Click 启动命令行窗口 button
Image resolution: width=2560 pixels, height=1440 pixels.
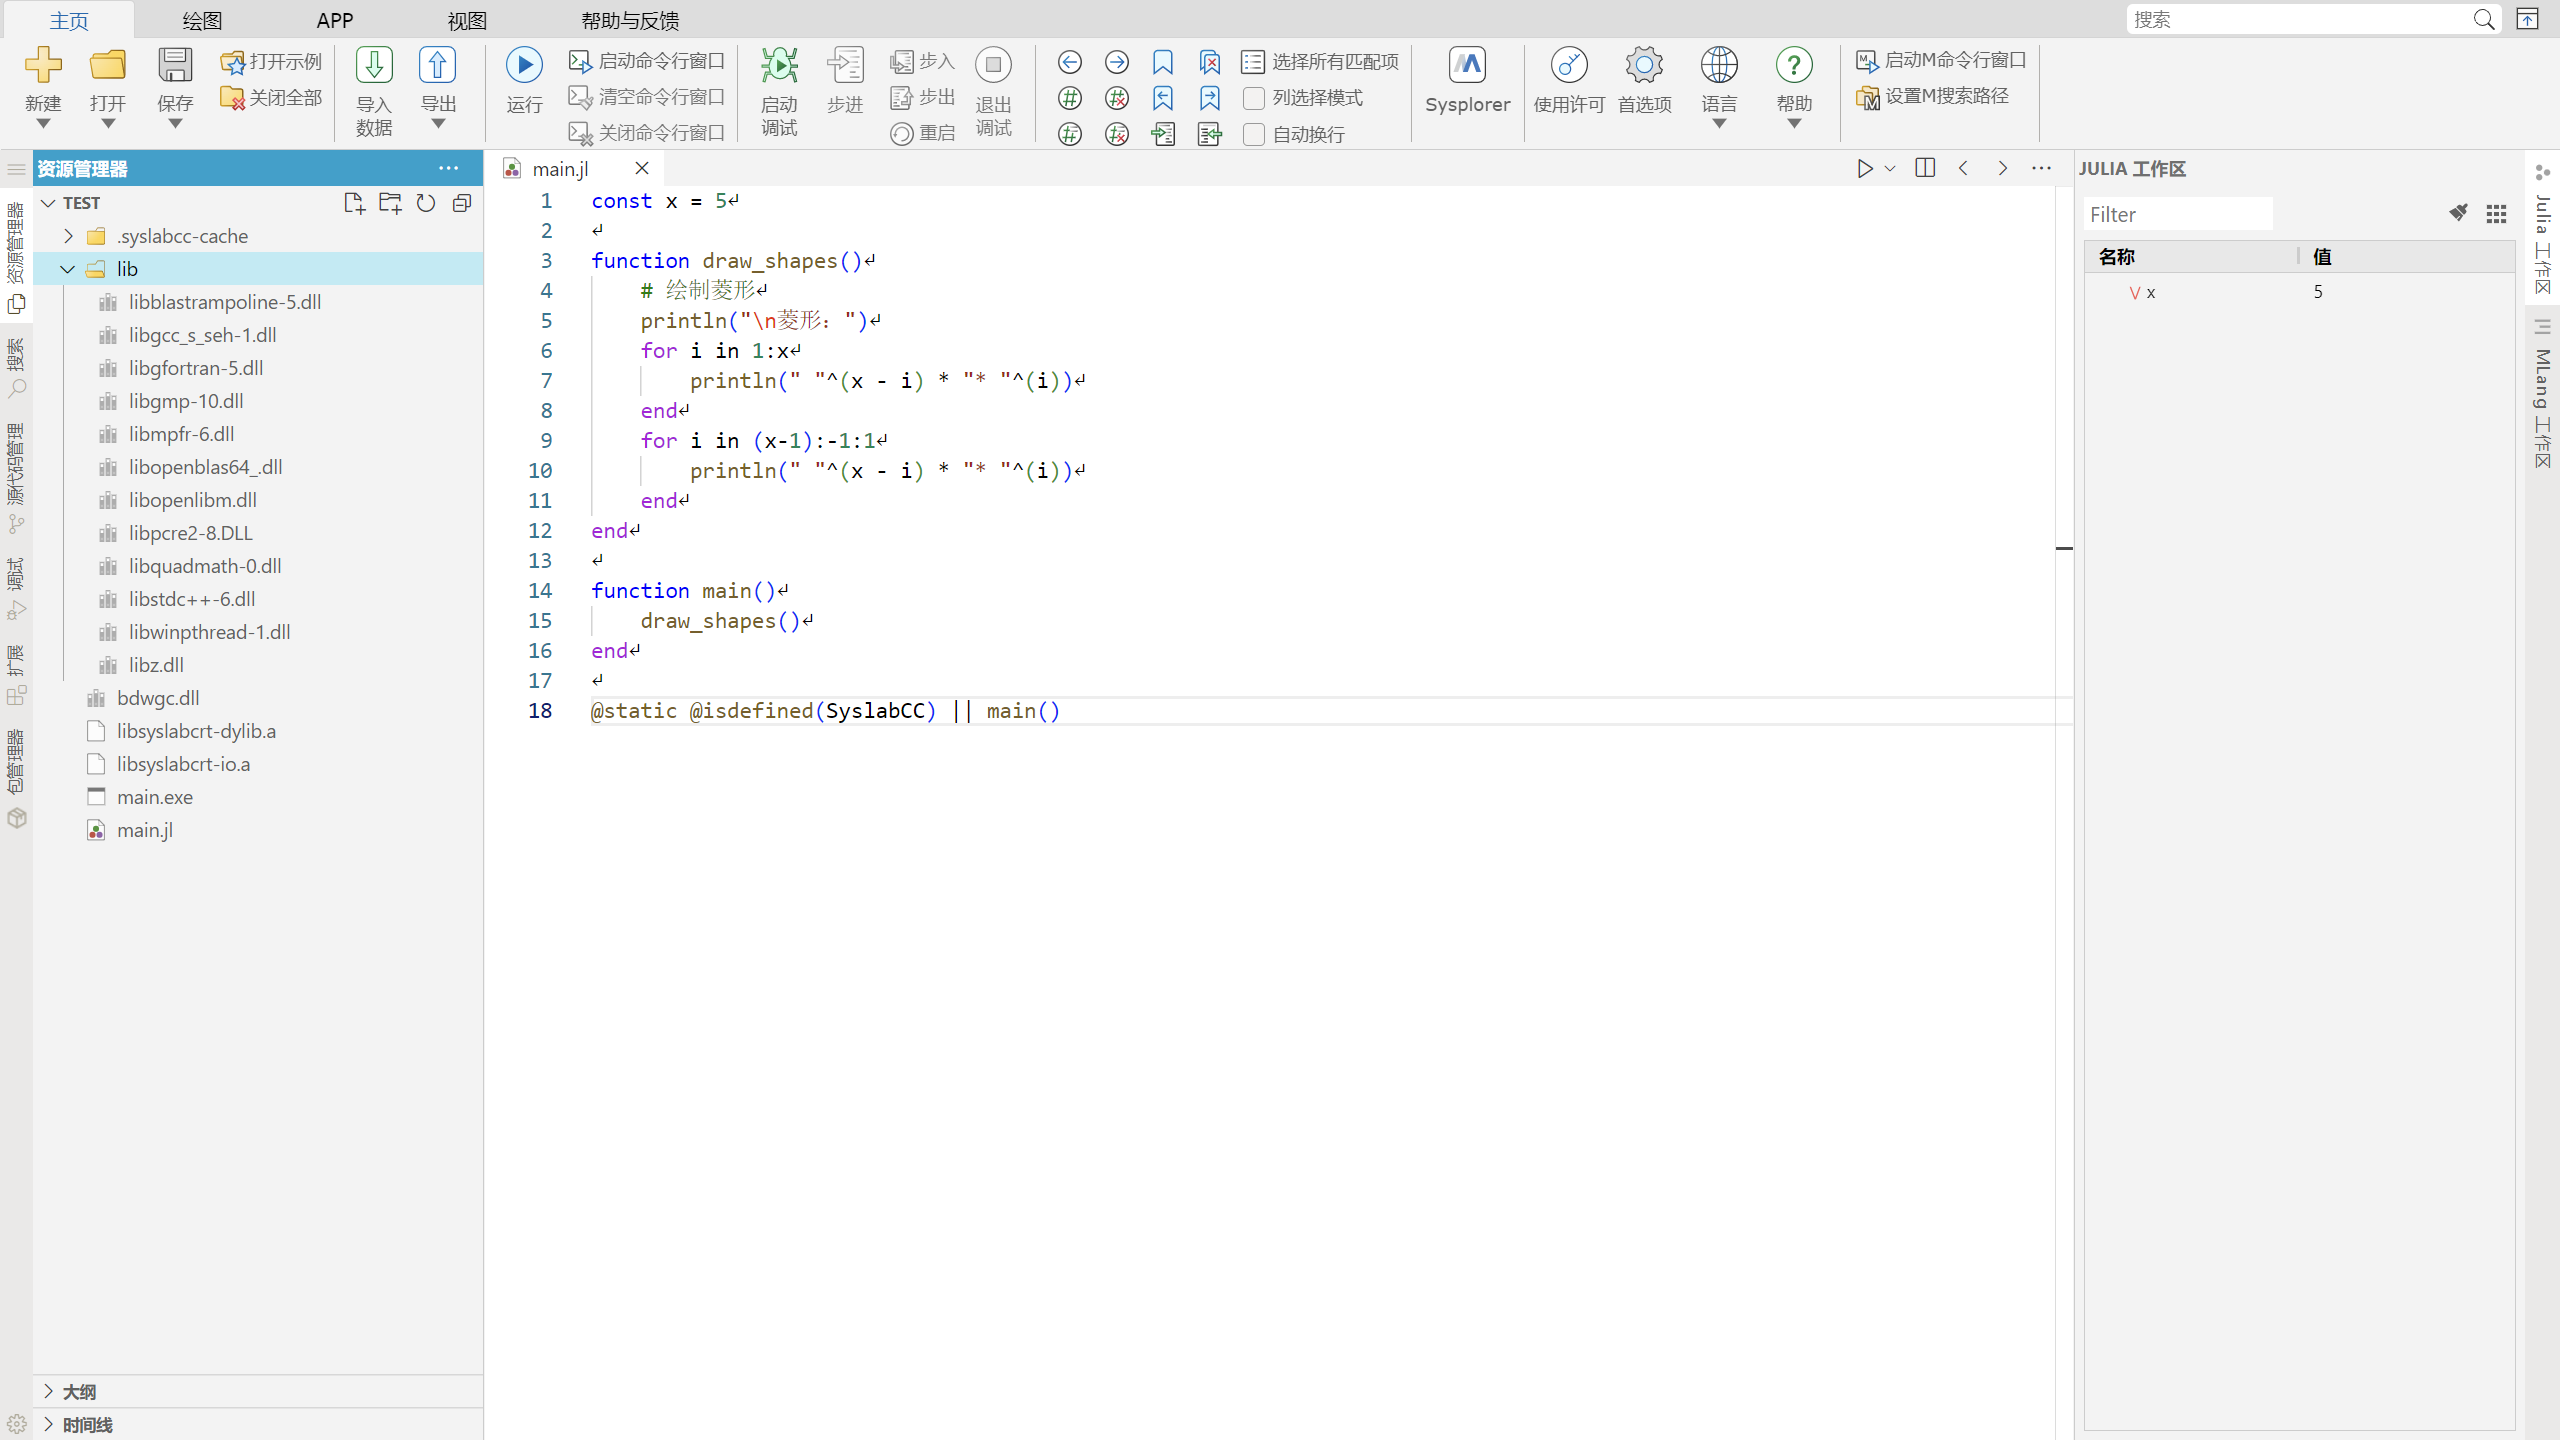(x=647, y=62)
